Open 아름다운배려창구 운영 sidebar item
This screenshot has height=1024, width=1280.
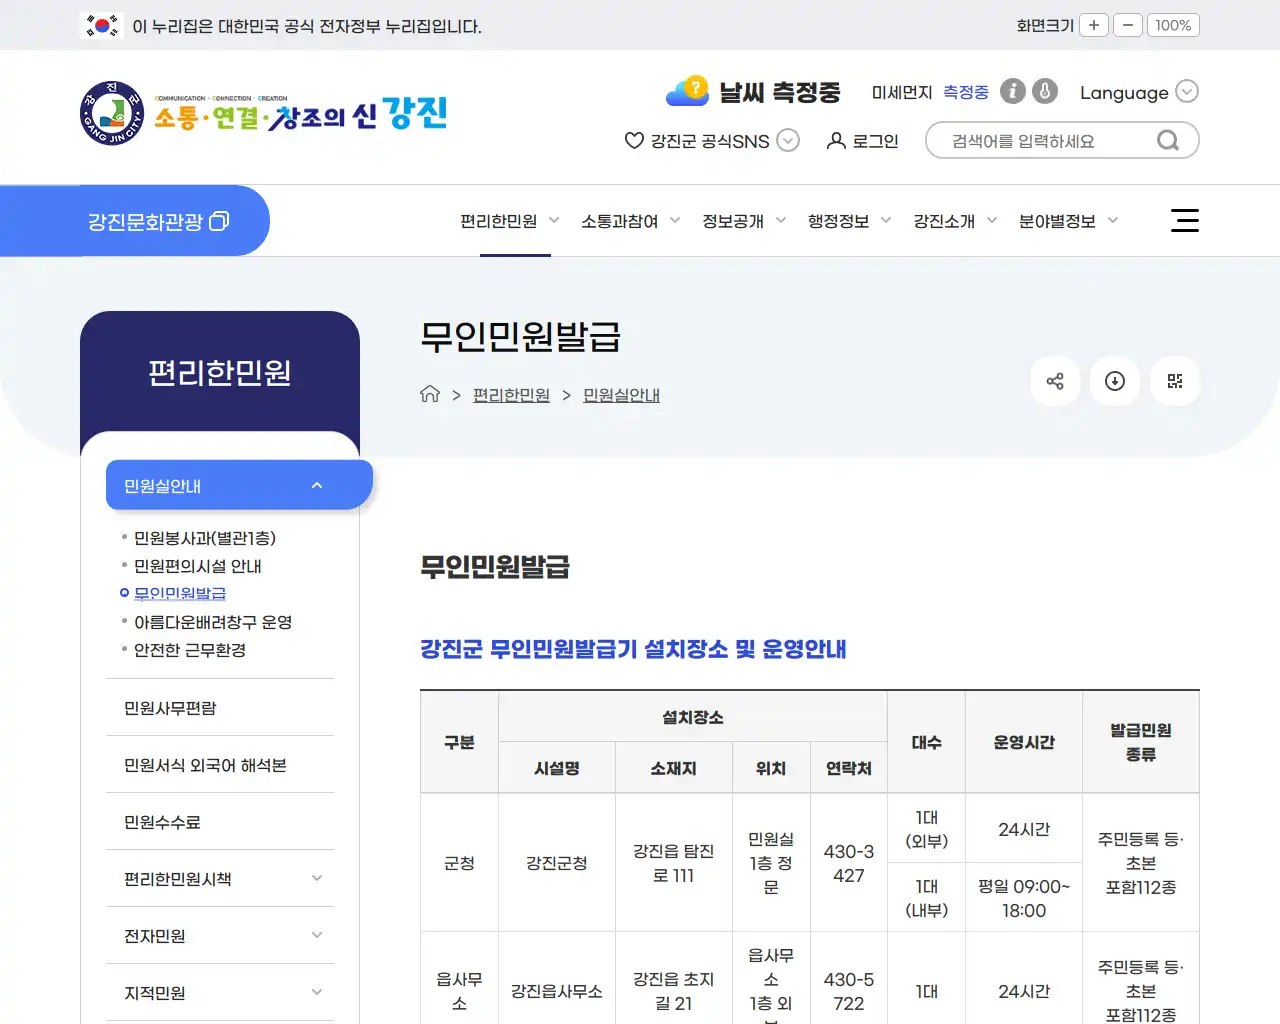213,622
